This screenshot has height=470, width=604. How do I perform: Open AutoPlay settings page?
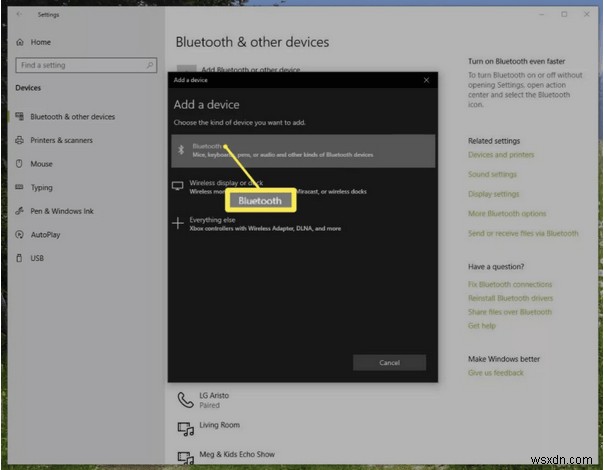[x=45, y=235]
